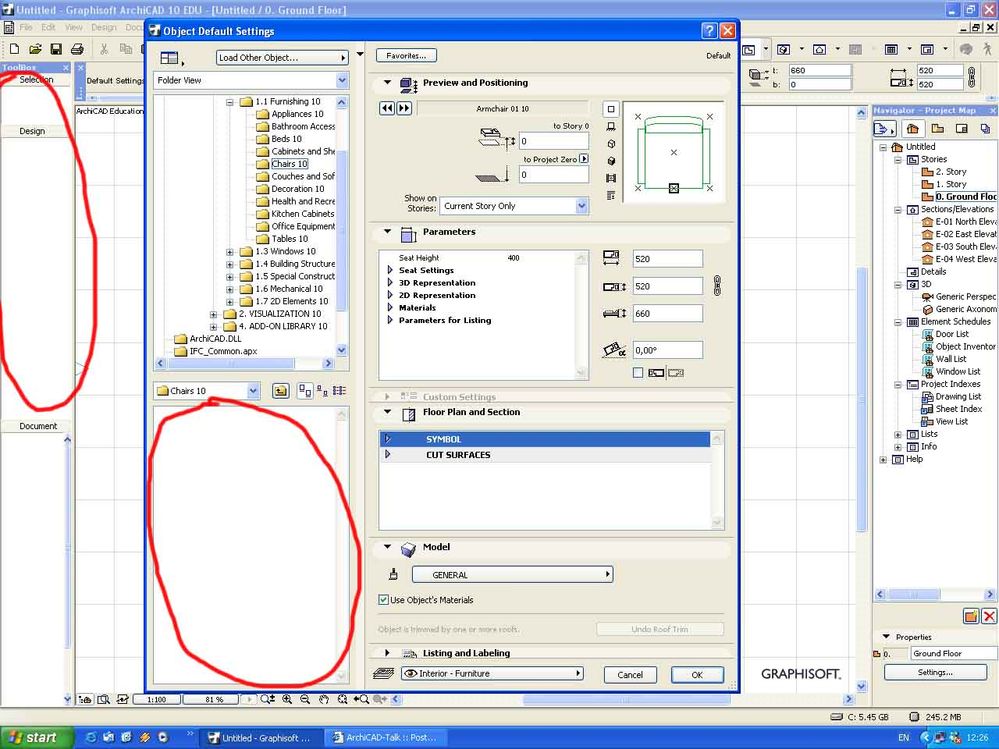Open the Design menu

103,27
